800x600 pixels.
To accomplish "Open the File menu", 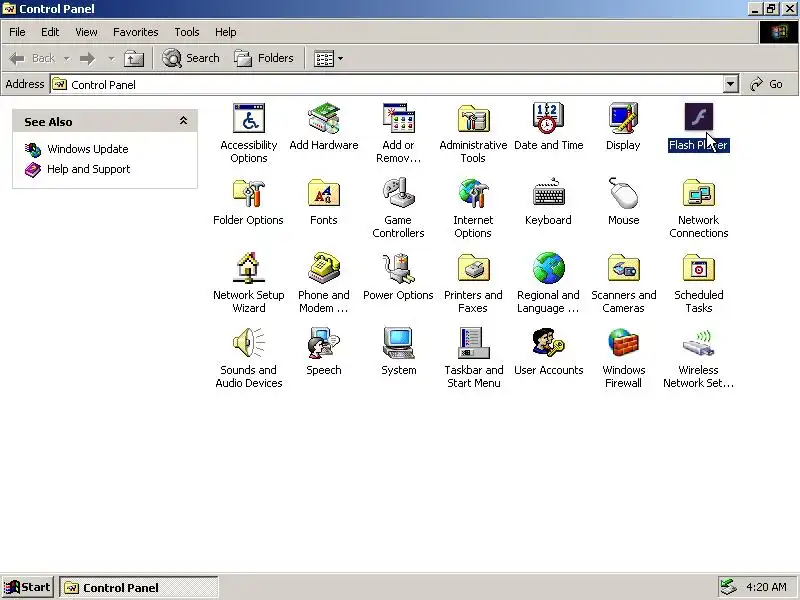I will (17, 32).
